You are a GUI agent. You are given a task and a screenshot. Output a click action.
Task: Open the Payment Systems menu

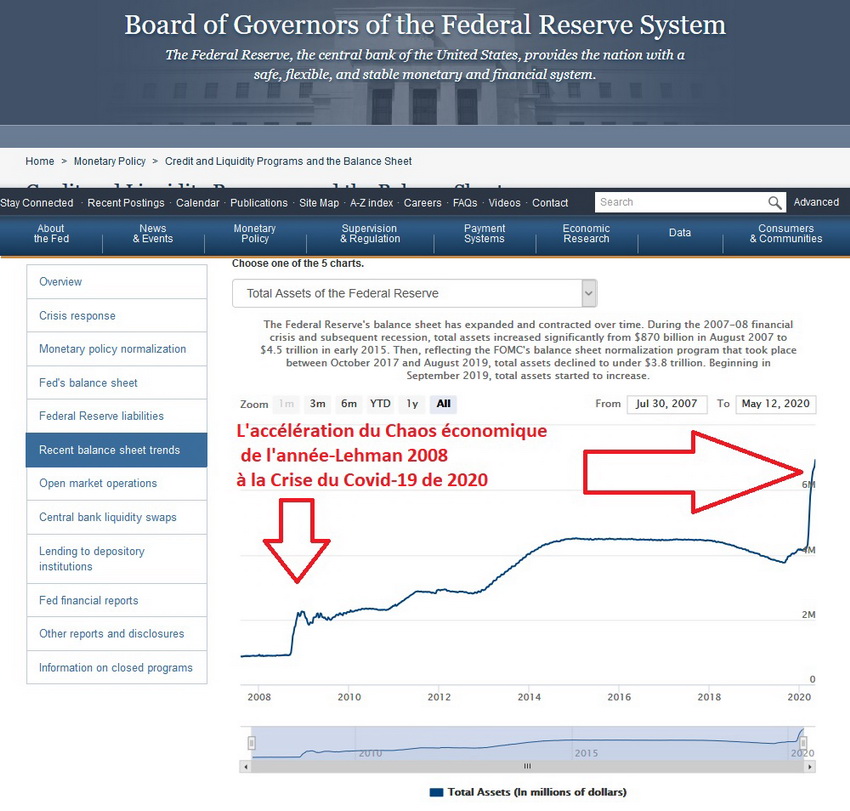[484, 234]
